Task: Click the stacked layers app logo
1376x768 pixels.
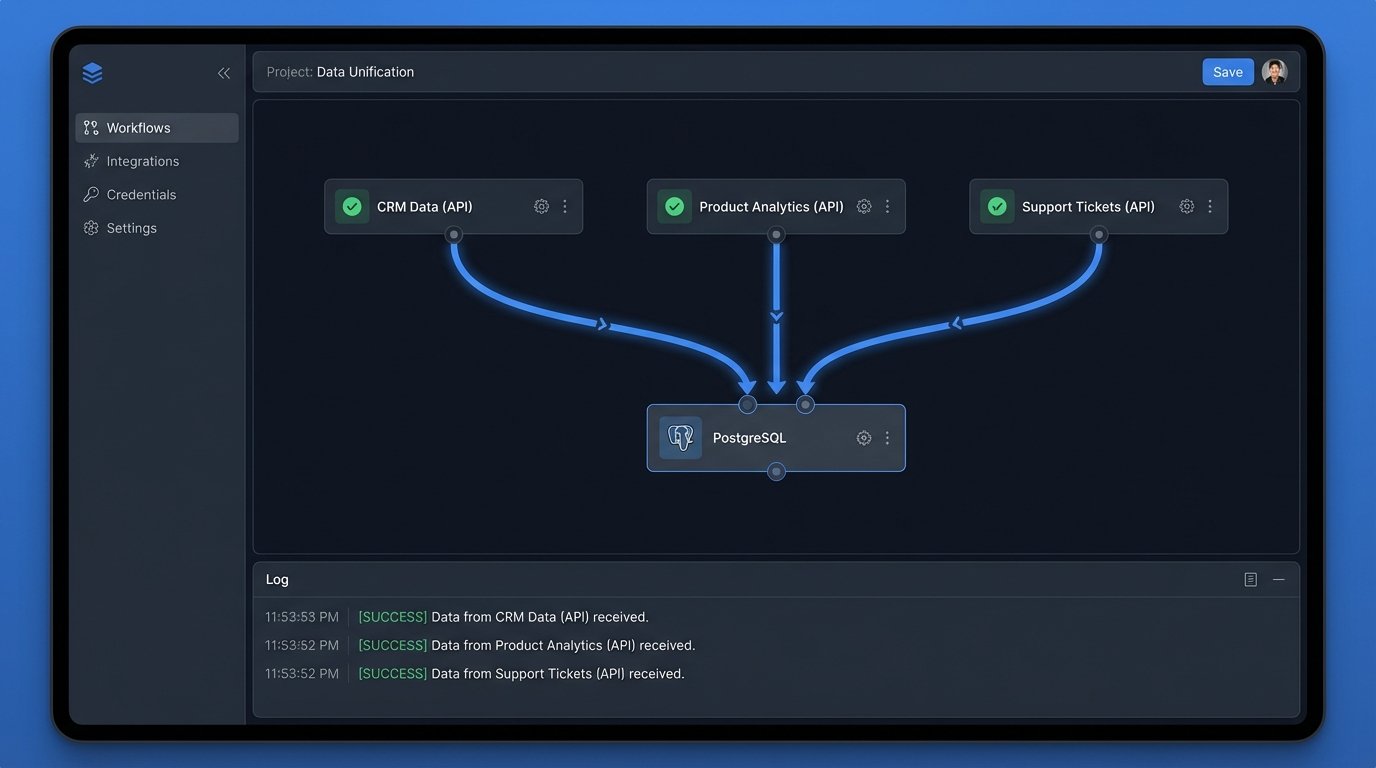Action: coord(93,73)
